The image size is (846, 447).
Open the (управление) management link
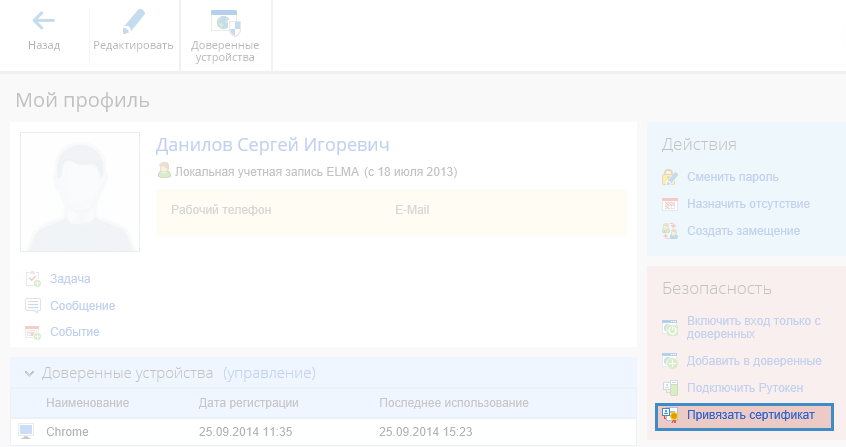click(269, 373)
